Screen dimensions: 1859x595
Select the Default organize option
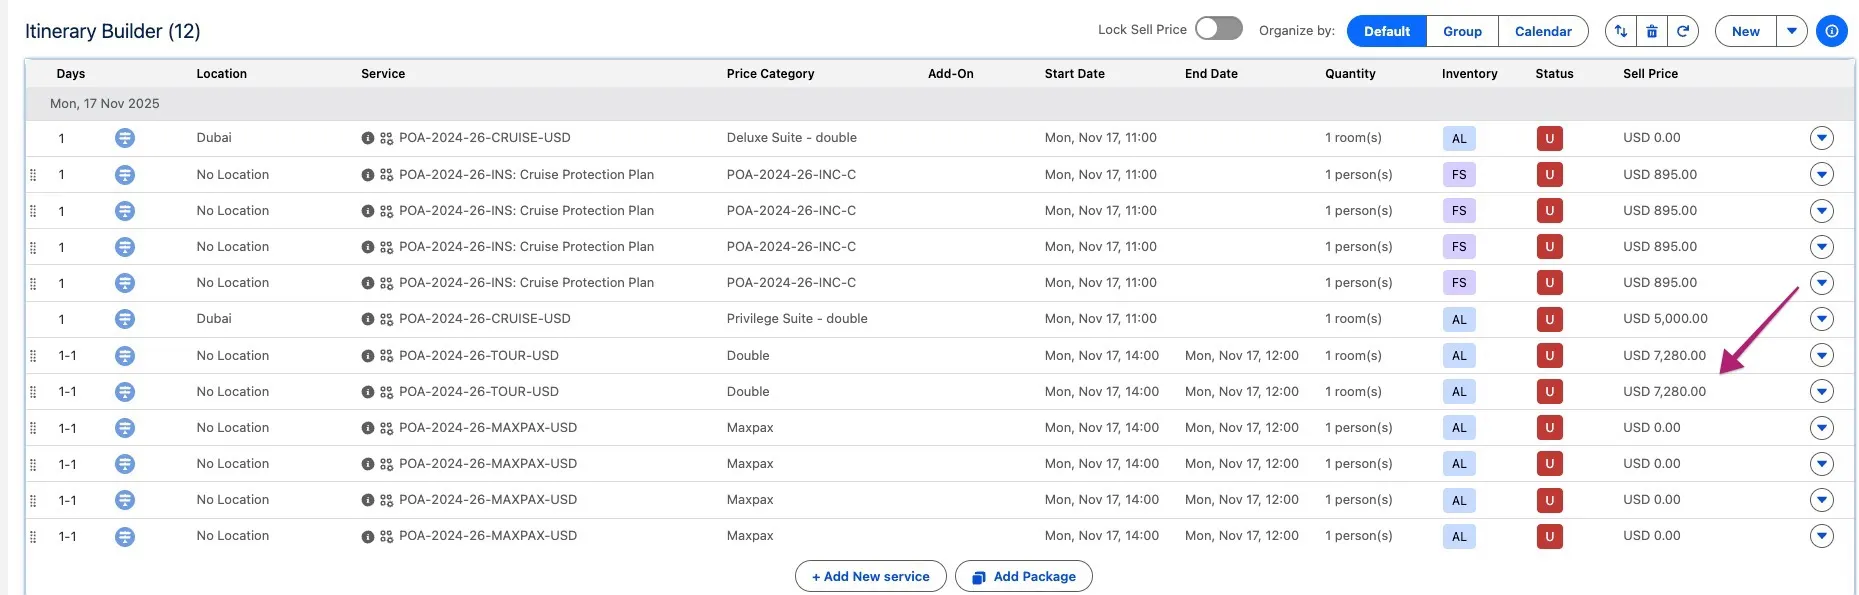[x=1386, y=31]
